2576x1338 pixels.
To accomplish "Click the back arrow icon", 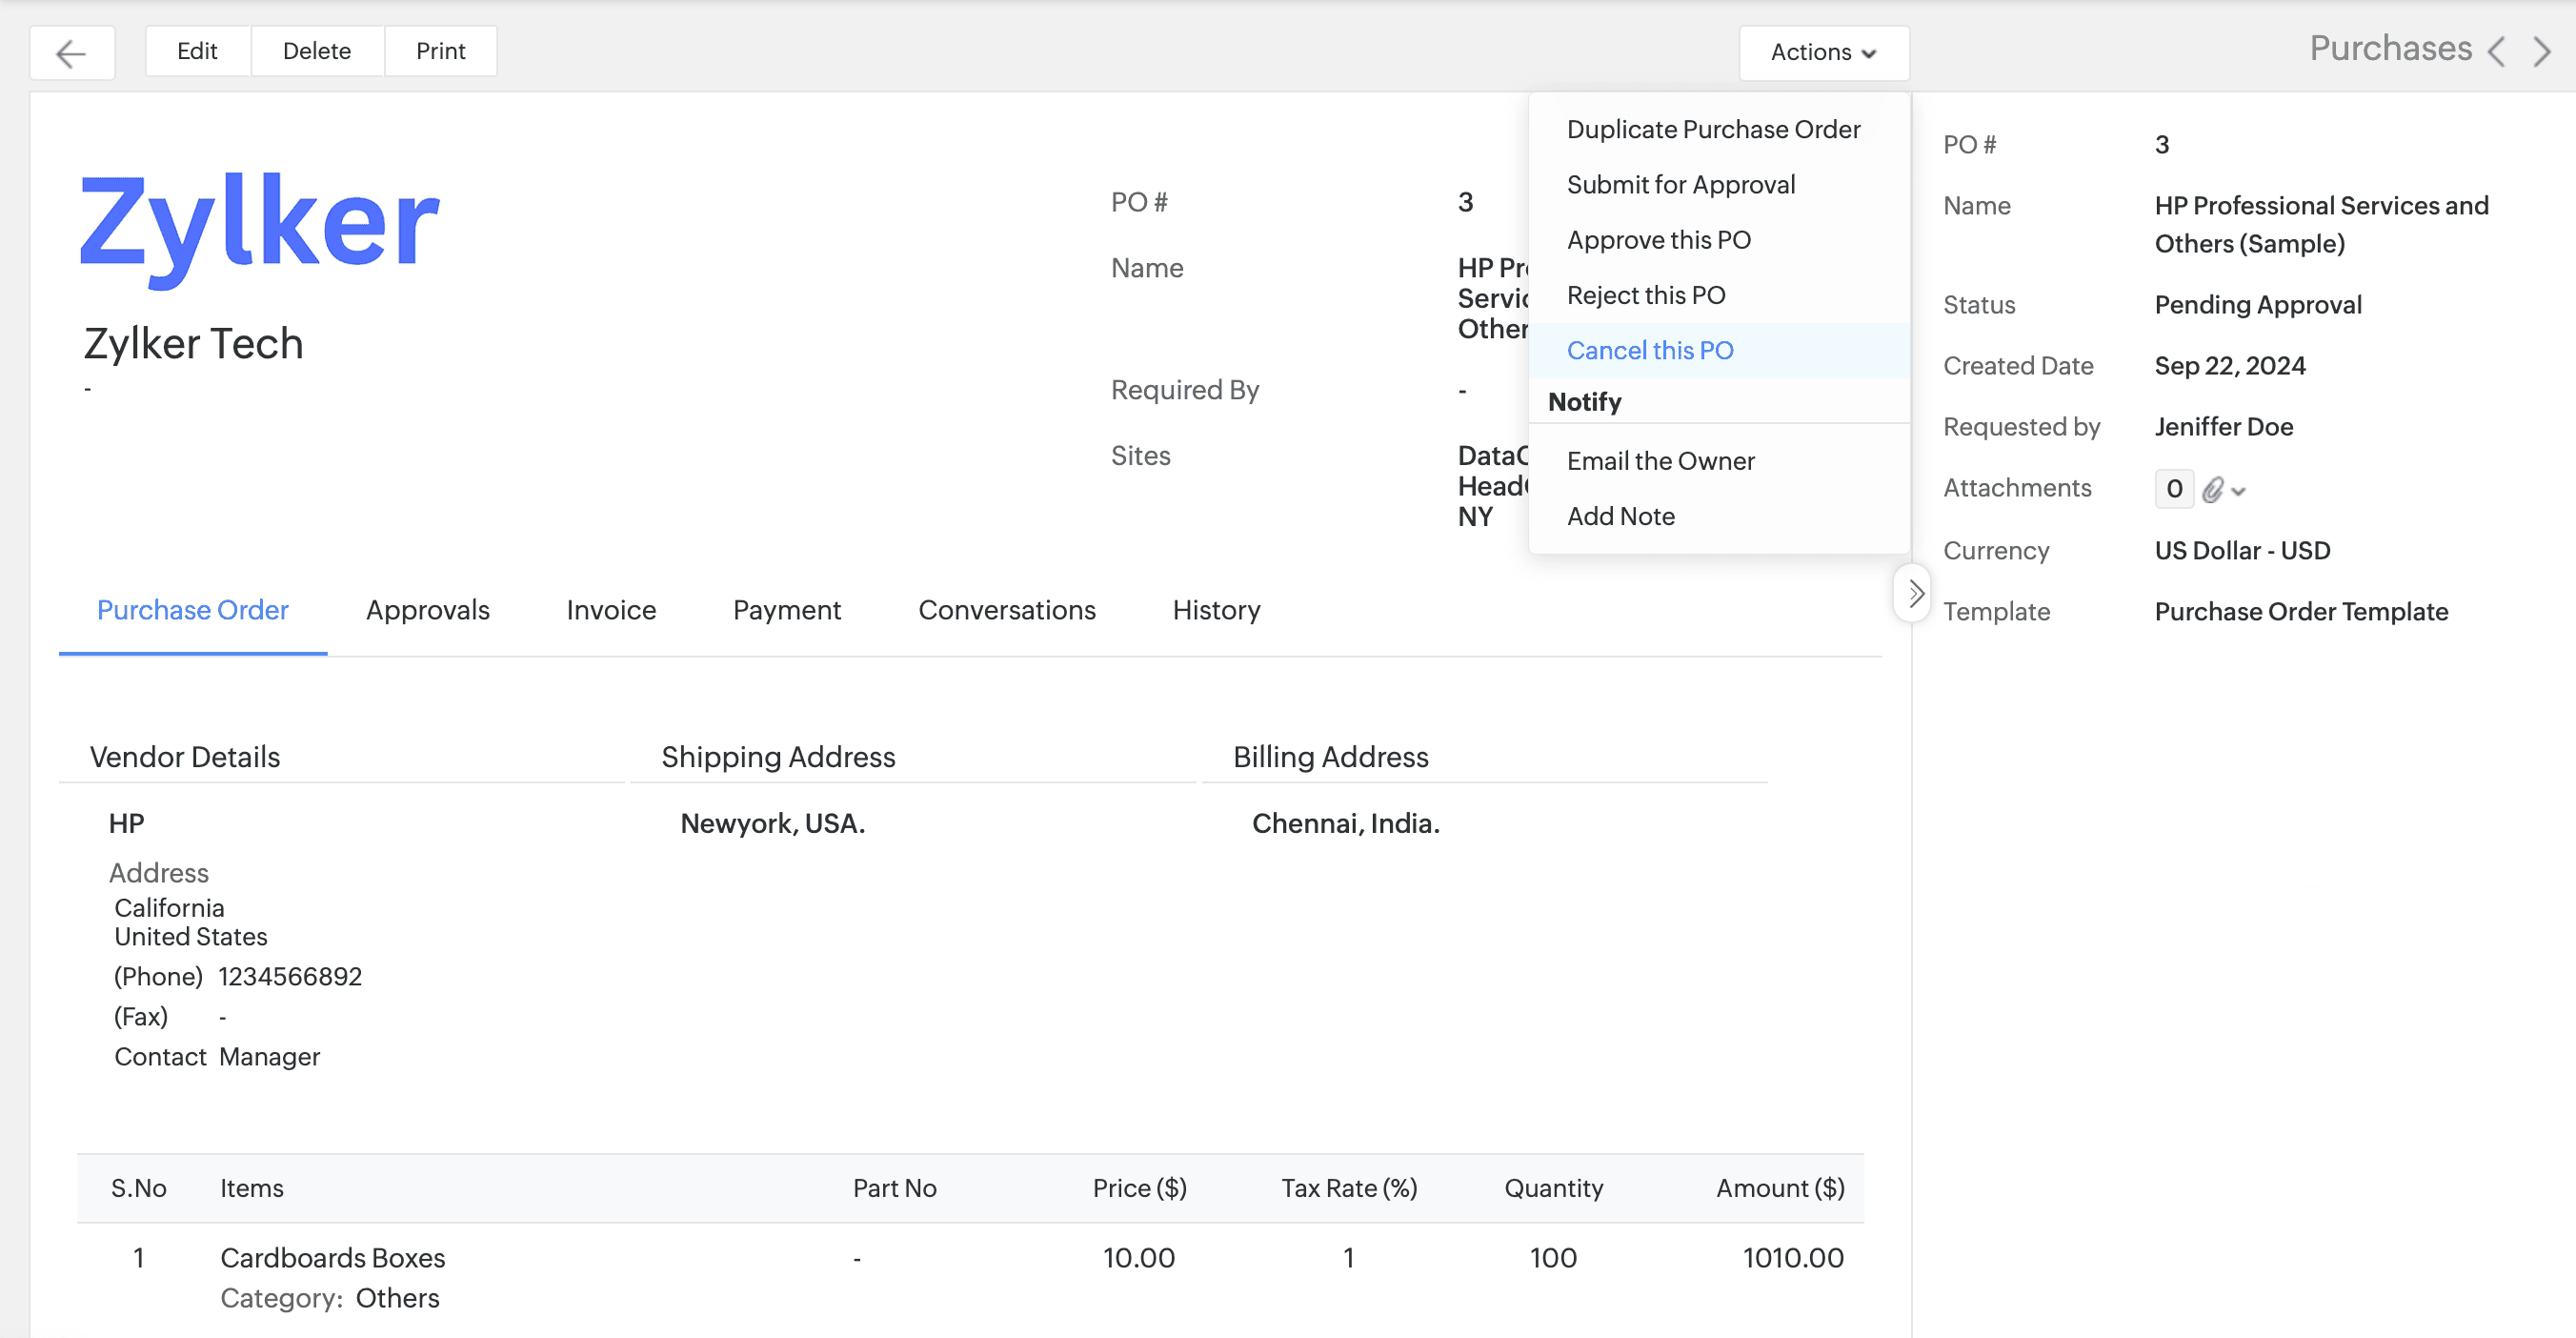I will coord(71,52).
